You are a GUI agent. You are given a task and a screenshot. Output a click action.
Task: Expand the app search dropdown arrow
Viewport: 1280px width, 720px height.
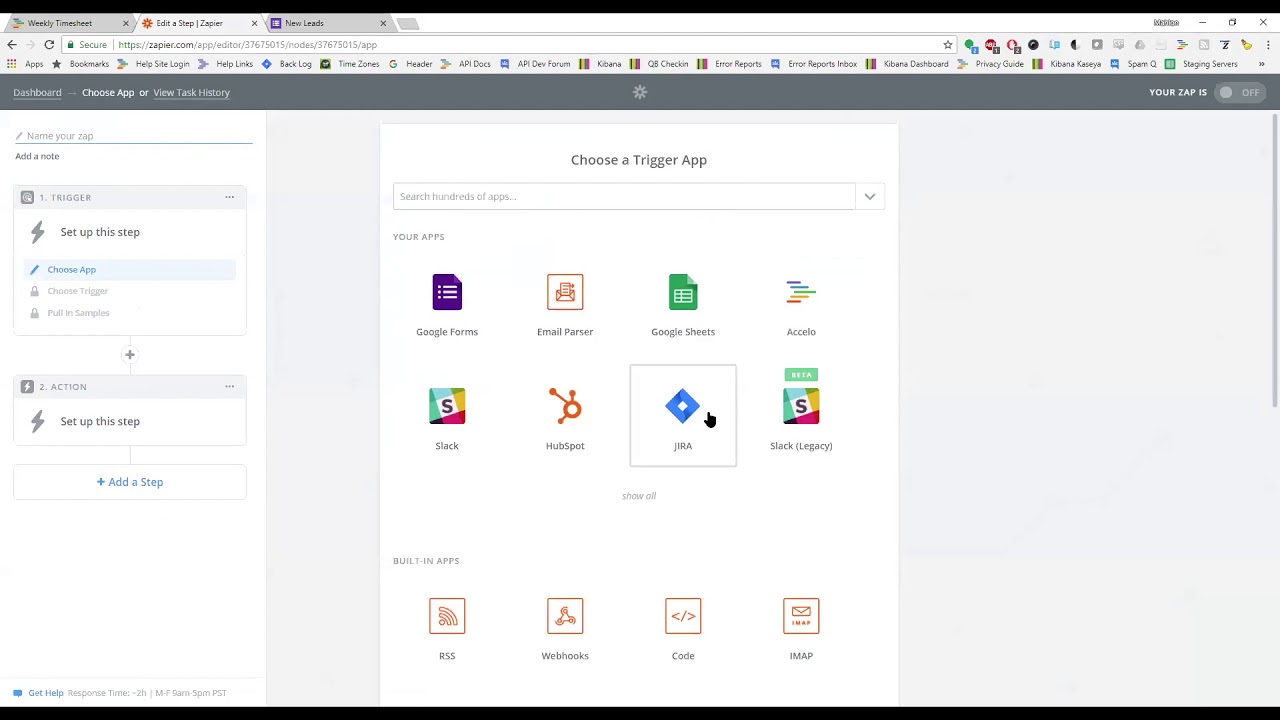(870, 196)
